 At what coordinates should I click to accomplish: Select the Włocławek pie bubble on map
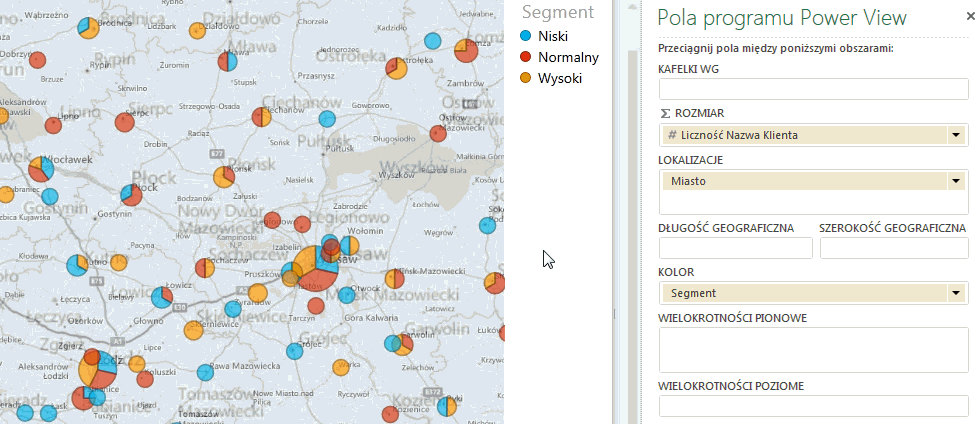41,168
